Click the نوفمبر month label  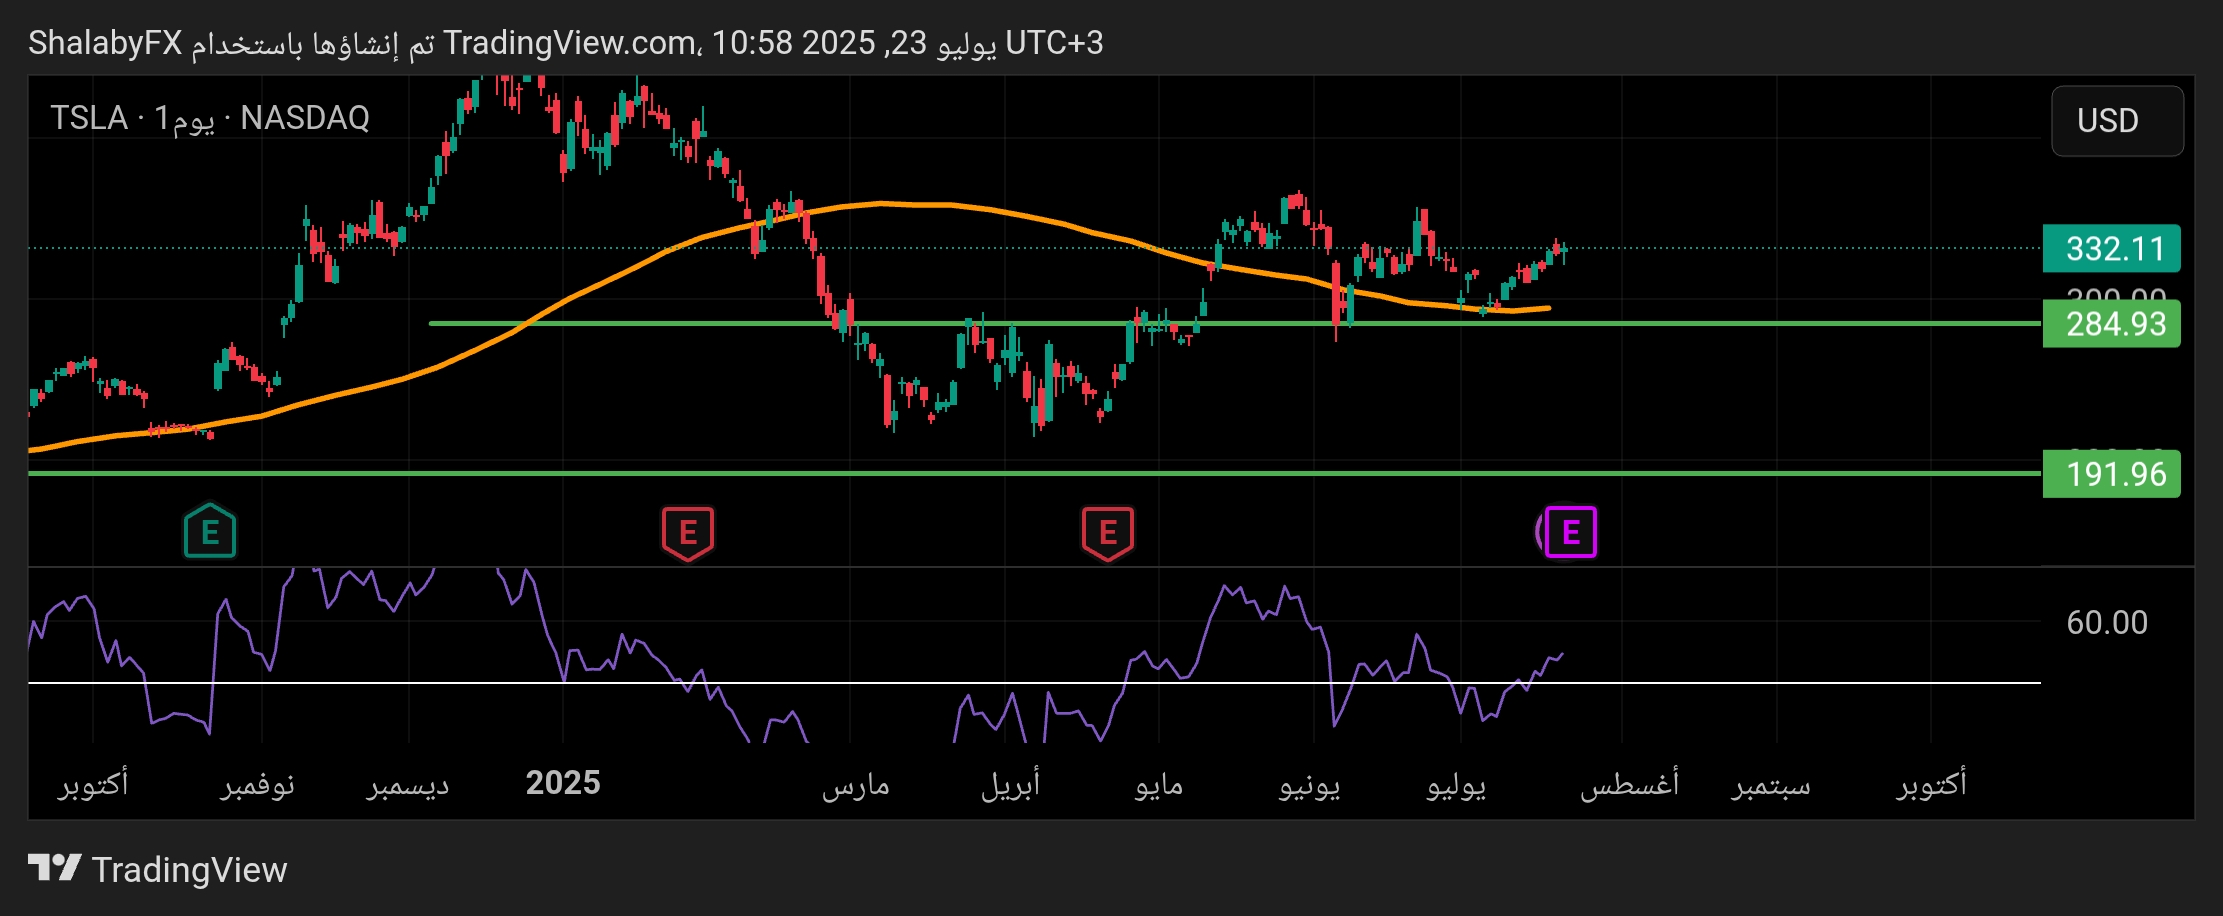pos(258,784)
